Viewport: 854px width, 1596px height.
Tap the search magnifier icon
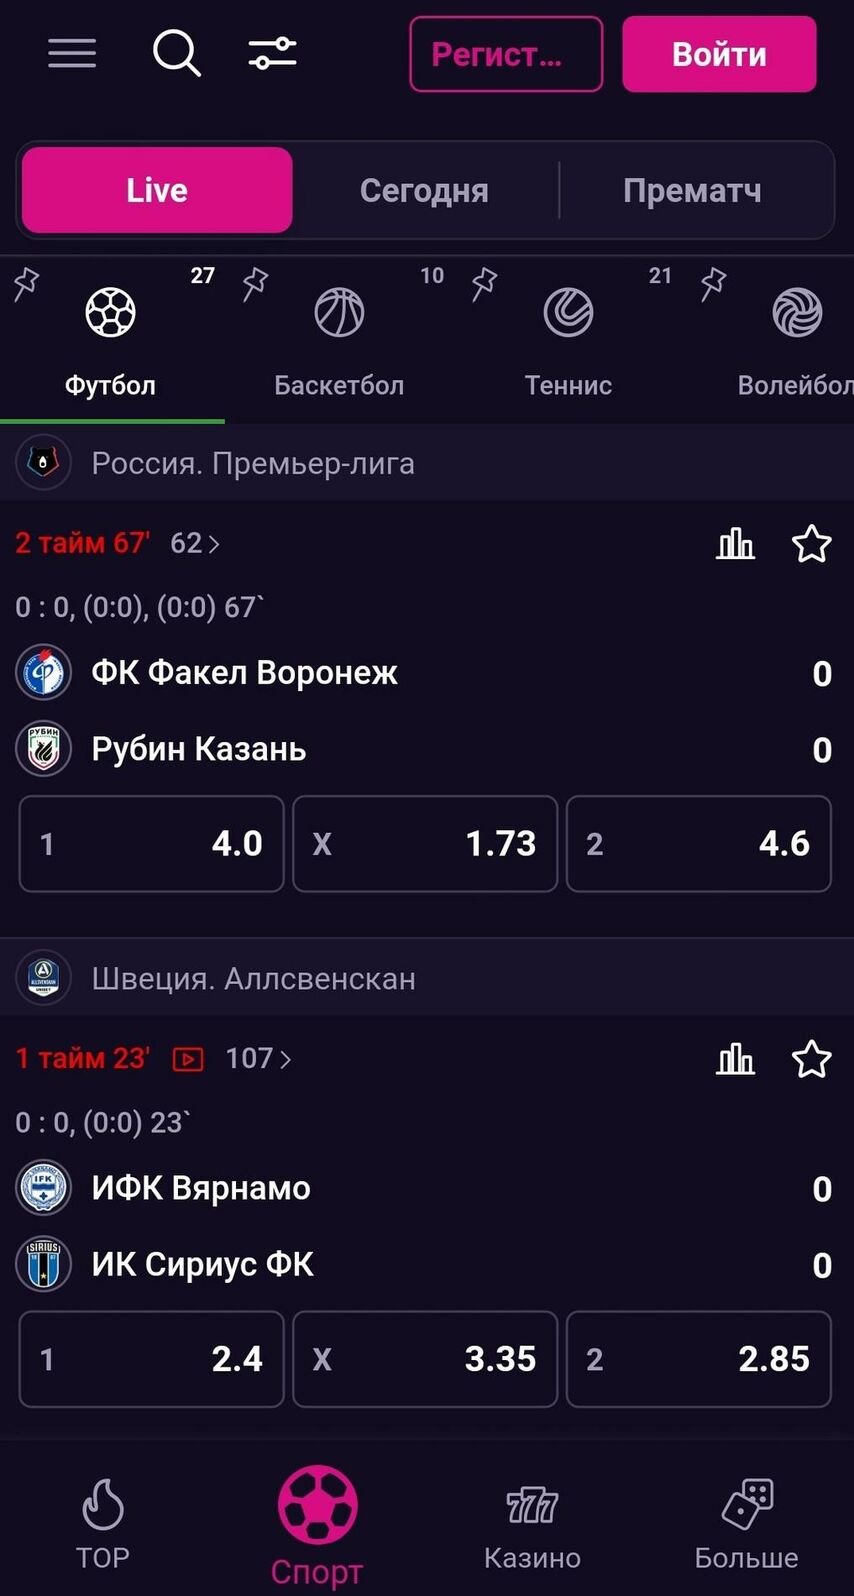[x=177, y=53]
